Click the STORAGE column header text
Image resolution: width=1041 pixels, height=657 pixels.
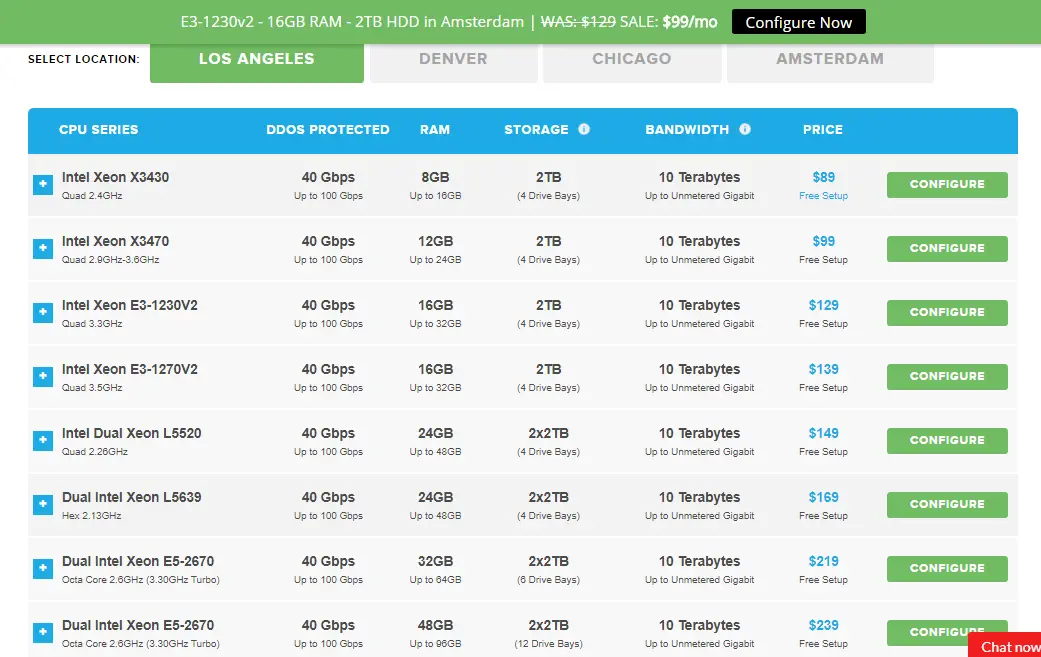coord(536,130)
